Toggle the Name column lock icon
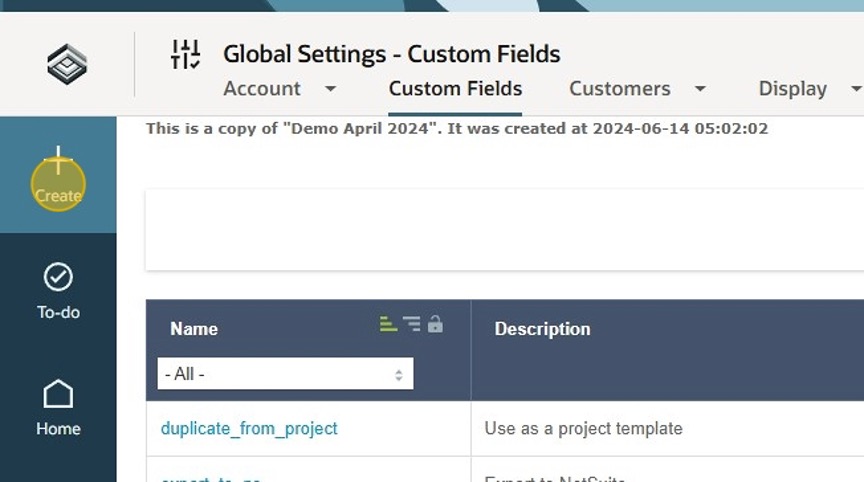The image size is (864, 482). click(x=435, y=324)
